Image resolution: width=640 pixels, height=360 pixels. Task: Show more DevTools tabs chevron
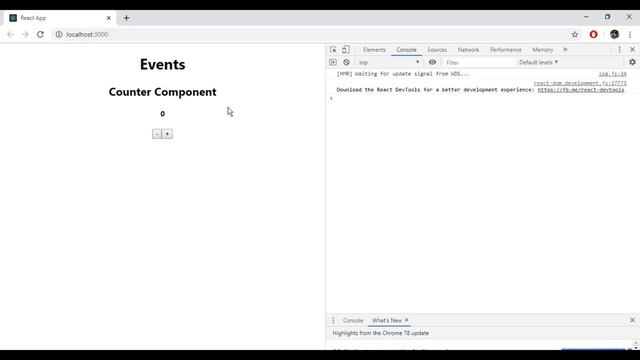[565, 49]
